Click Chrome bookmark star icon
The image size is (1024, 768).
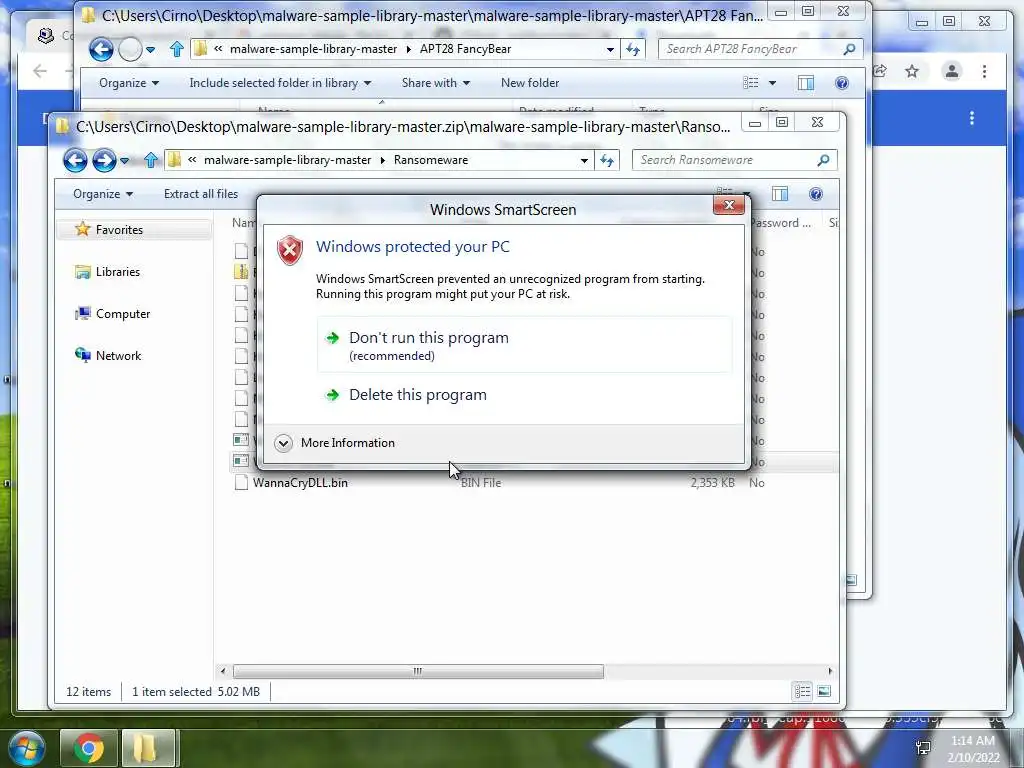(x=912, y=71)
